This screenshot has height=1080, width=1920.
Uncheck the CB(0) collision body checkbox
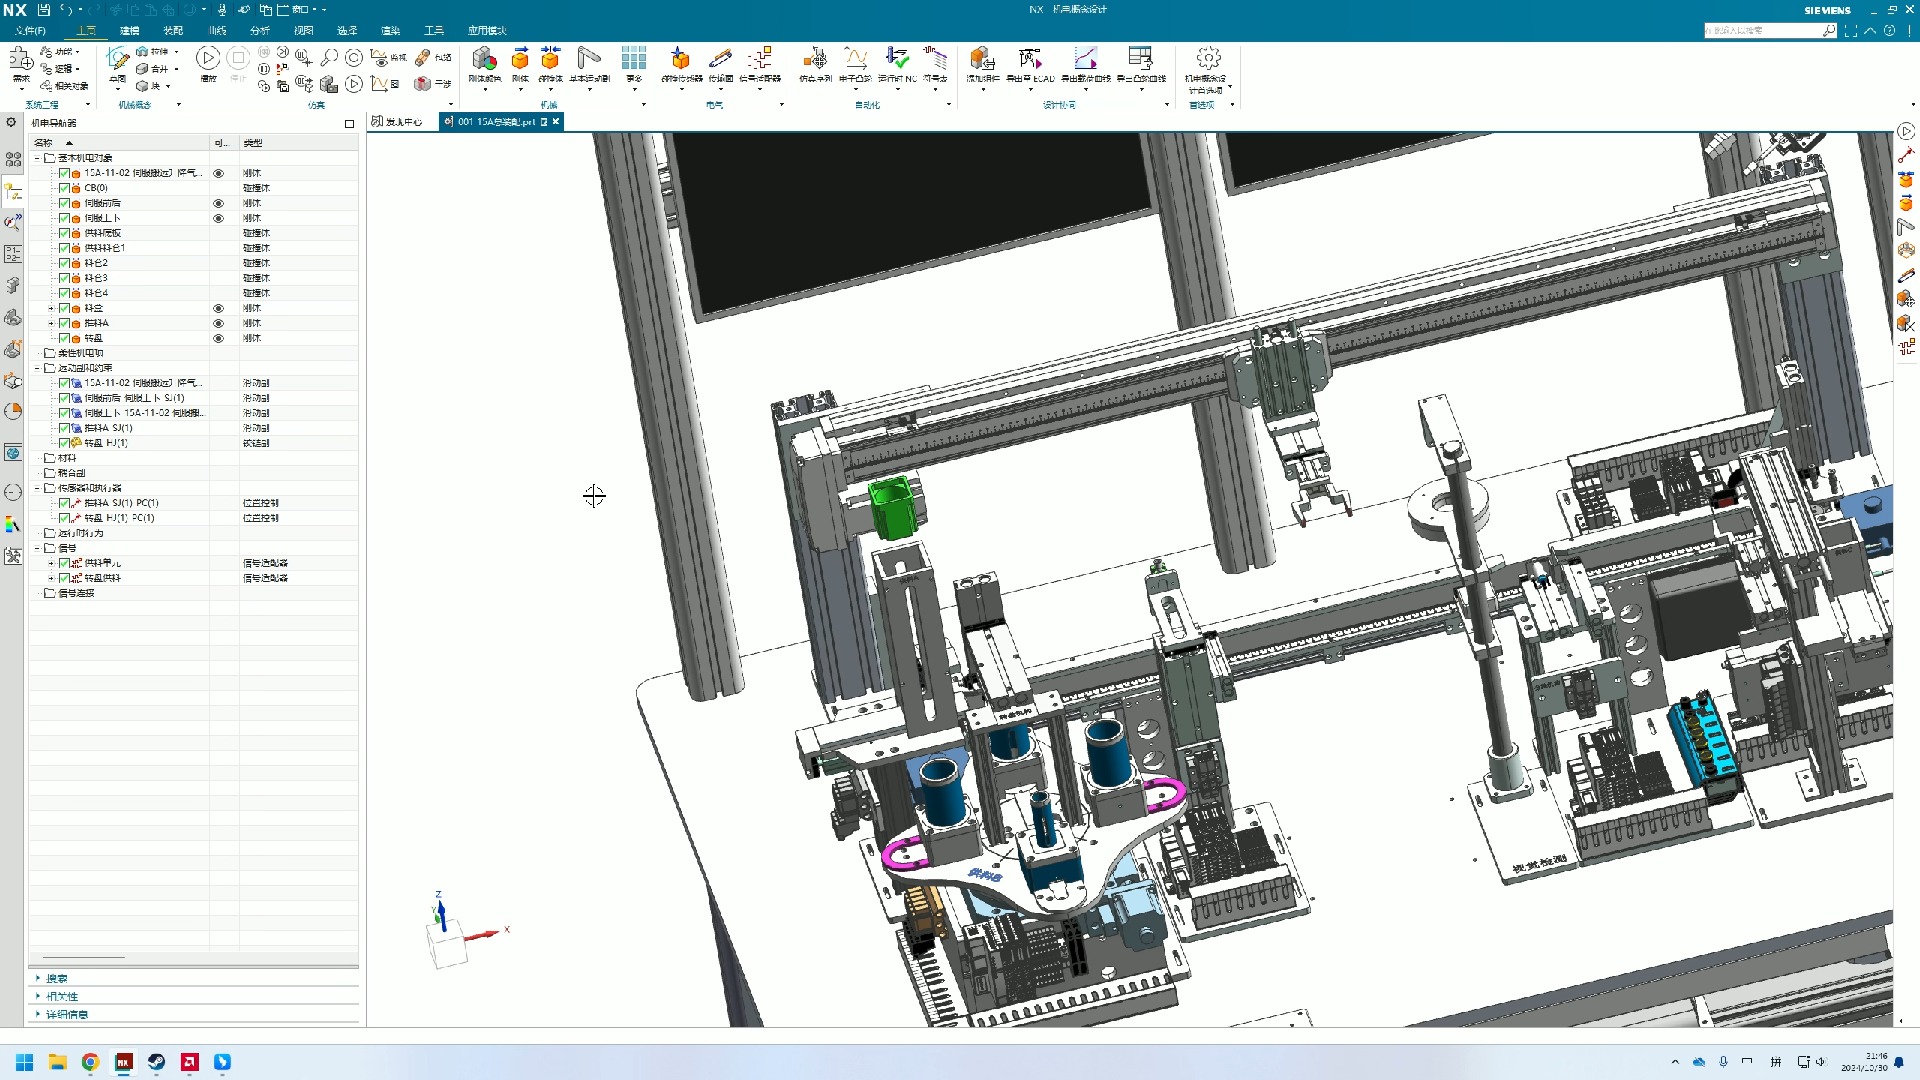point(64,188)
